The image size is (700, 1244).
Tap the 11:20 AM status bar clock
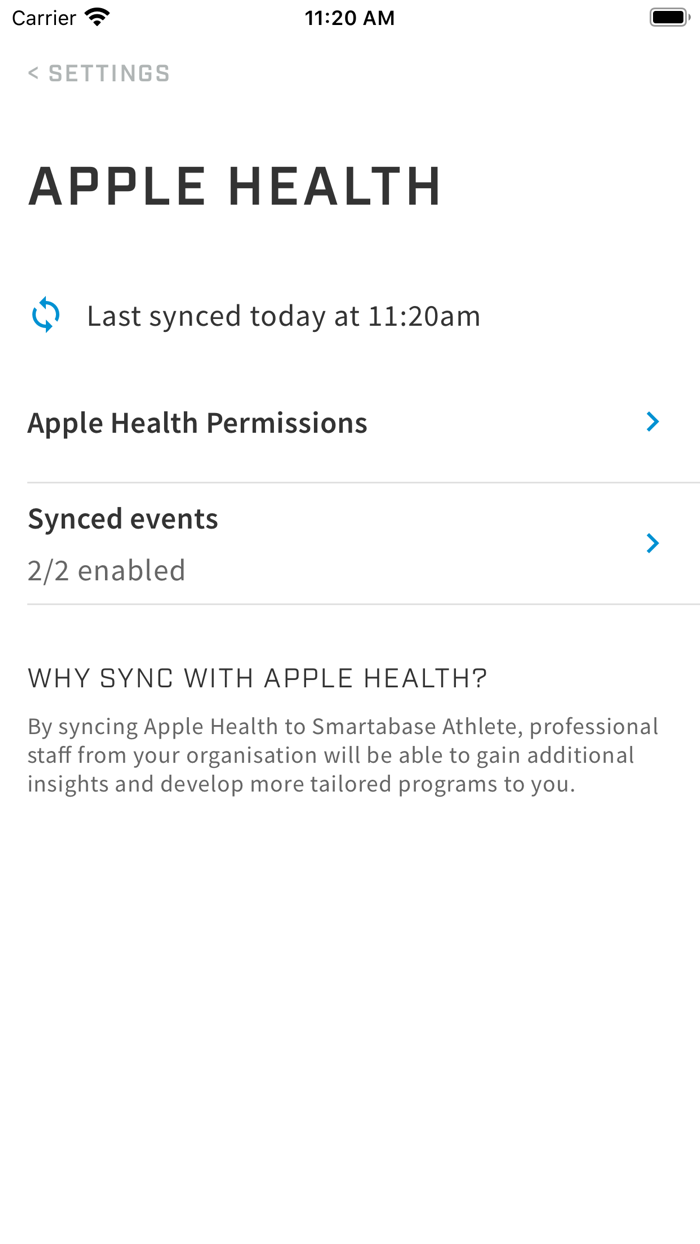(x=349, y=18)
